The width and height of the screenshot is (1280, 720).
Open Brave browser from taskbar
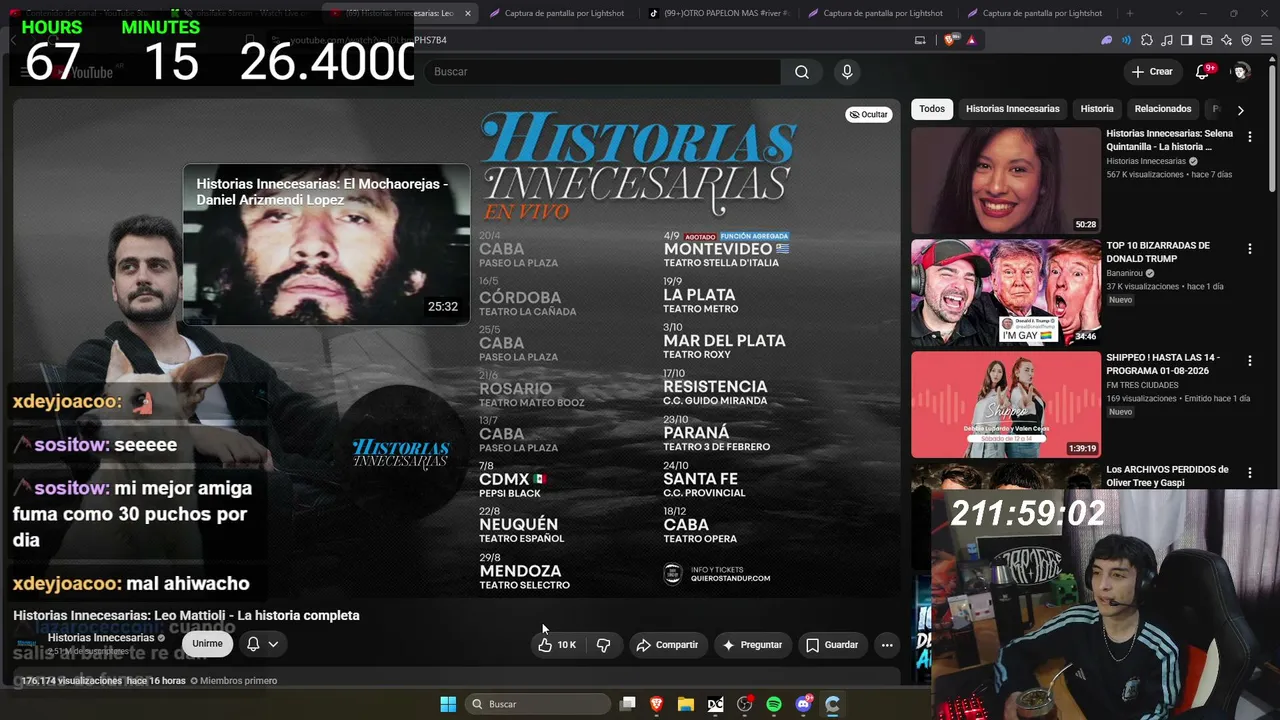(x=657, y=704)
